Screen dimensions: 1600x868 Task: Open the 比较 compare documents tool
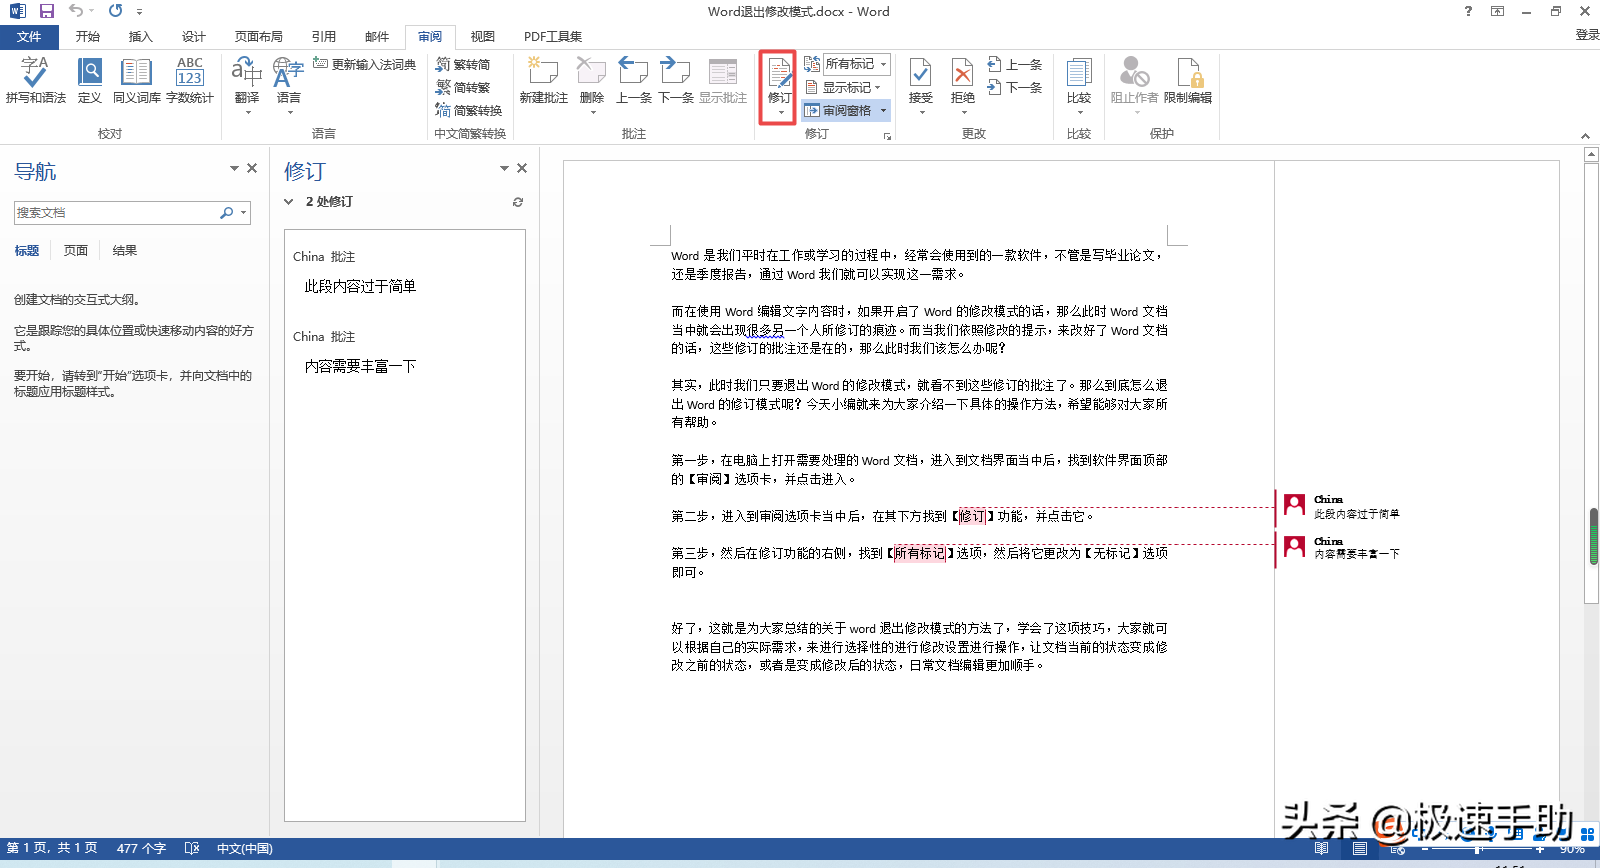click(1078, 80)
